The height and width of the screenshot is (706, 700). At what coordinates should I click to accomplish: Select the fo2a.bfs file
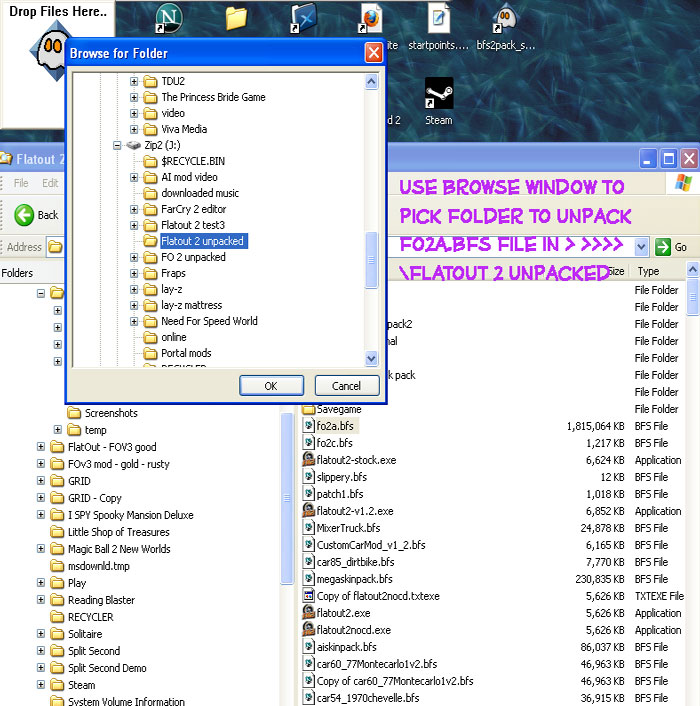click(x=334, y=425)
